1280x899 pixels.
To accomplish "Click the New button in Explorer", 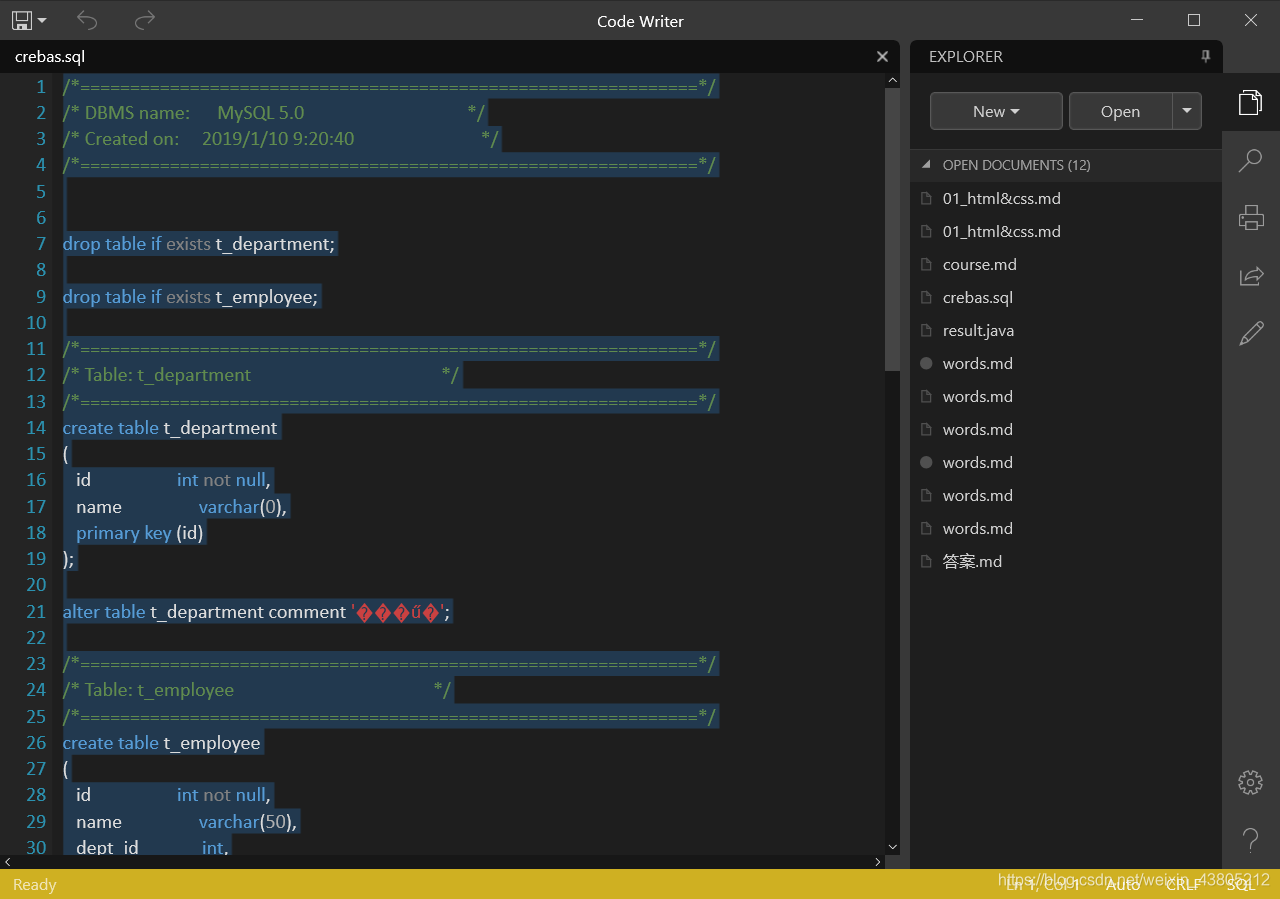I will [996, 111].
